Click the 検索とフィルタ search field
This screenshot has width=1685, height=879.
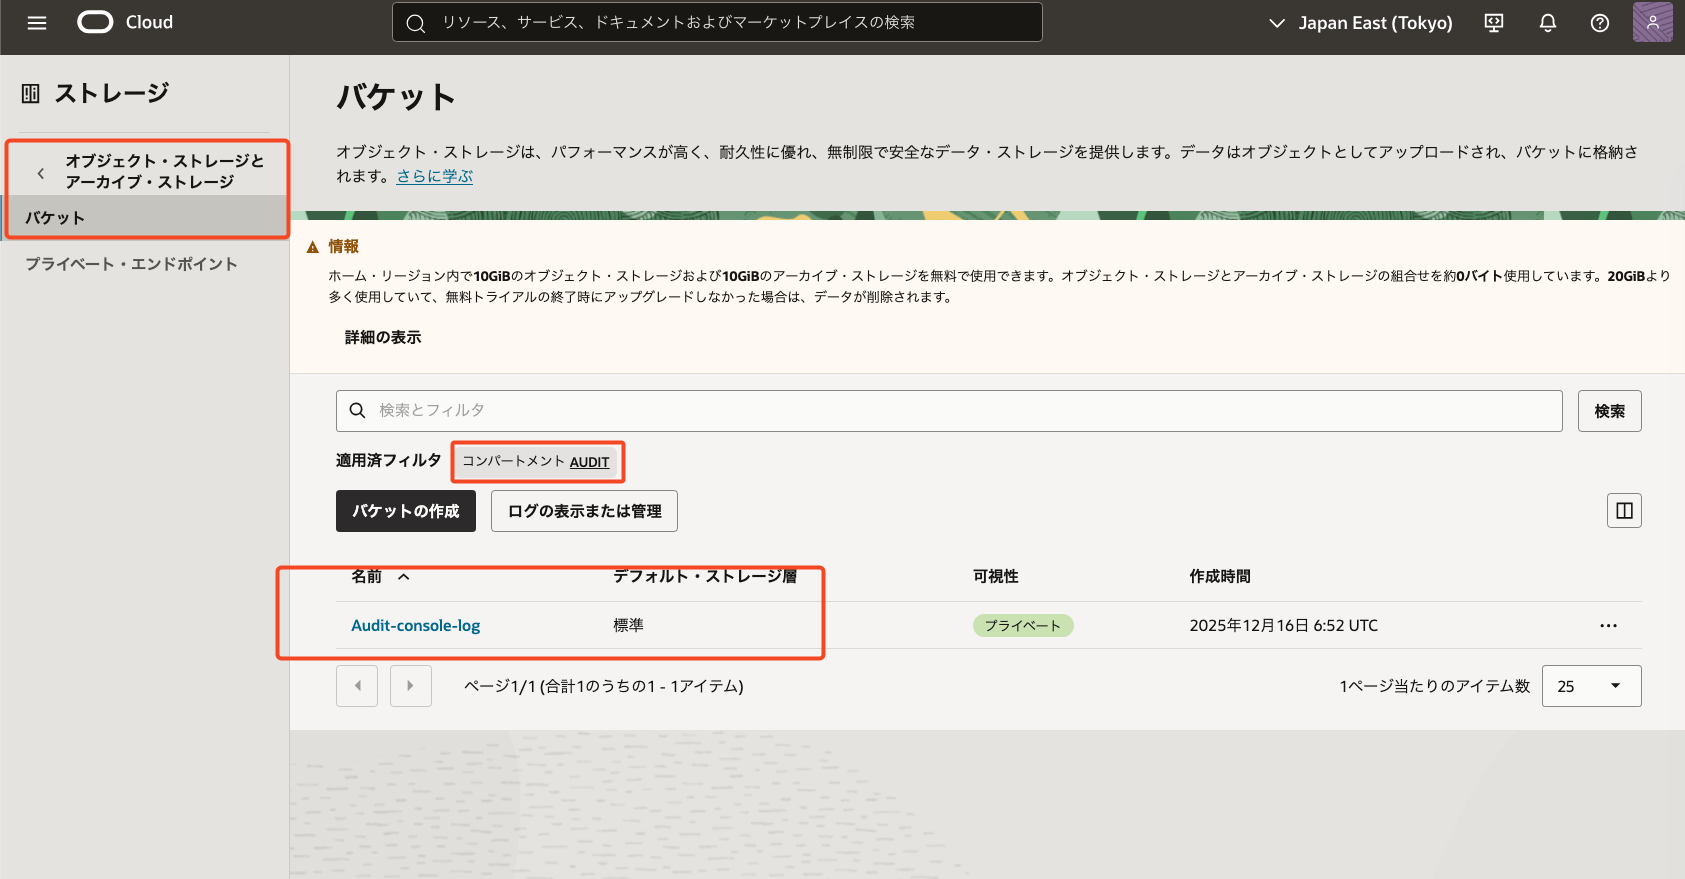coord(950,411)
